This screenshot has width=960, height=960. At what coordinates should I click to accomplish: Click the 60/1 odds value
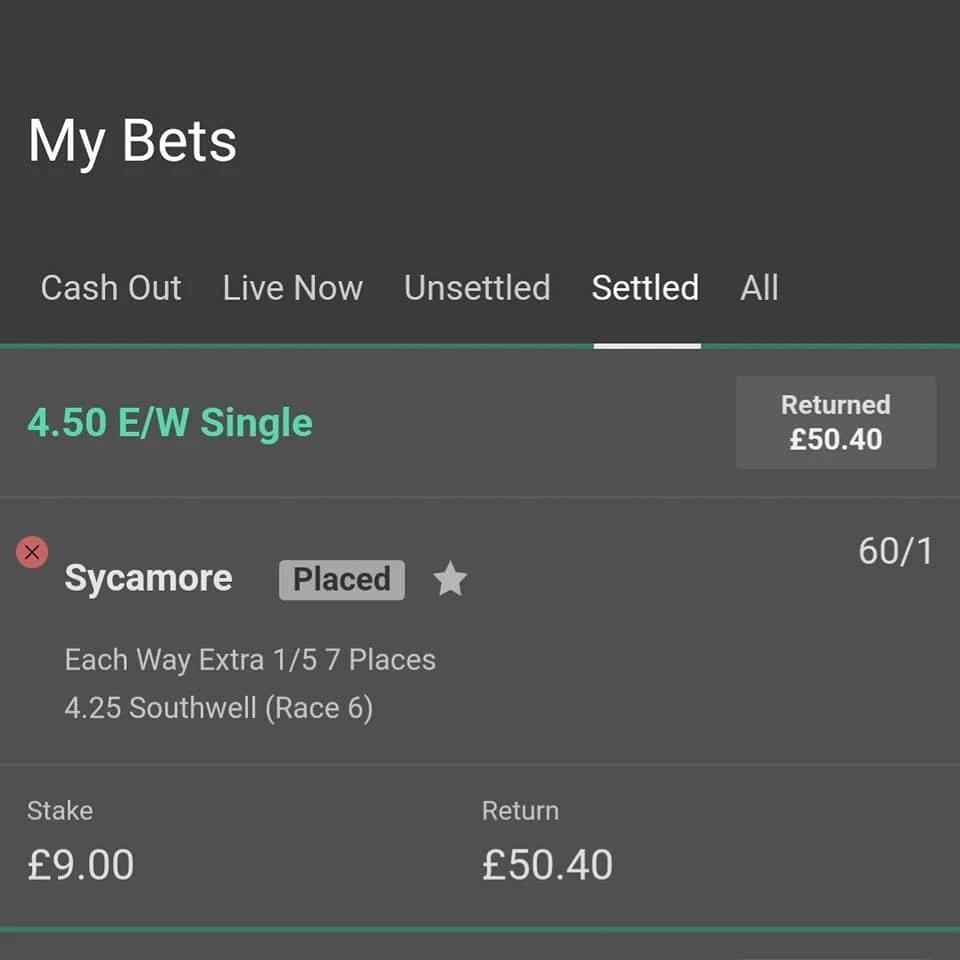(895, 551)
